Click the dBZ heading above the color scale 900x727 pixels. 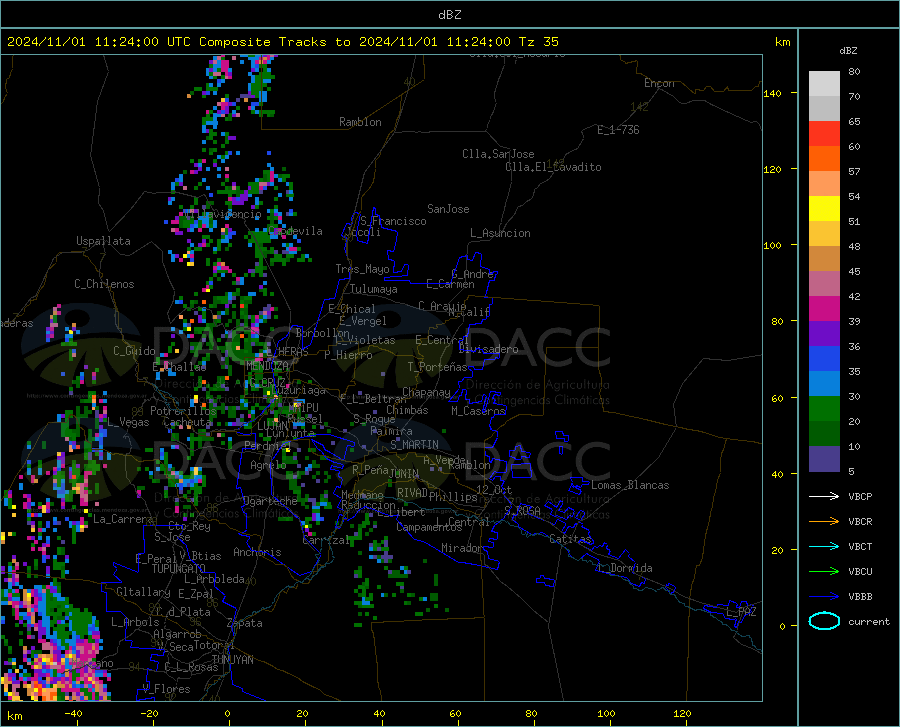click(848, 50)
